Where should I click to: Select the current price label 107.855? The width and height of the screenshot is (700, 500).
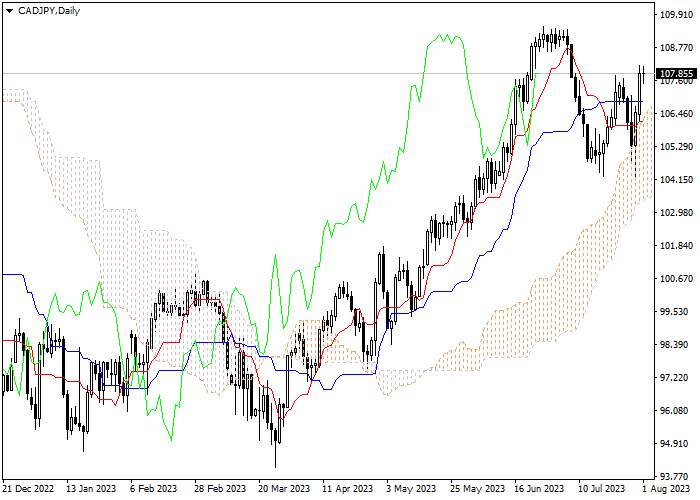(x=676, y=74)
